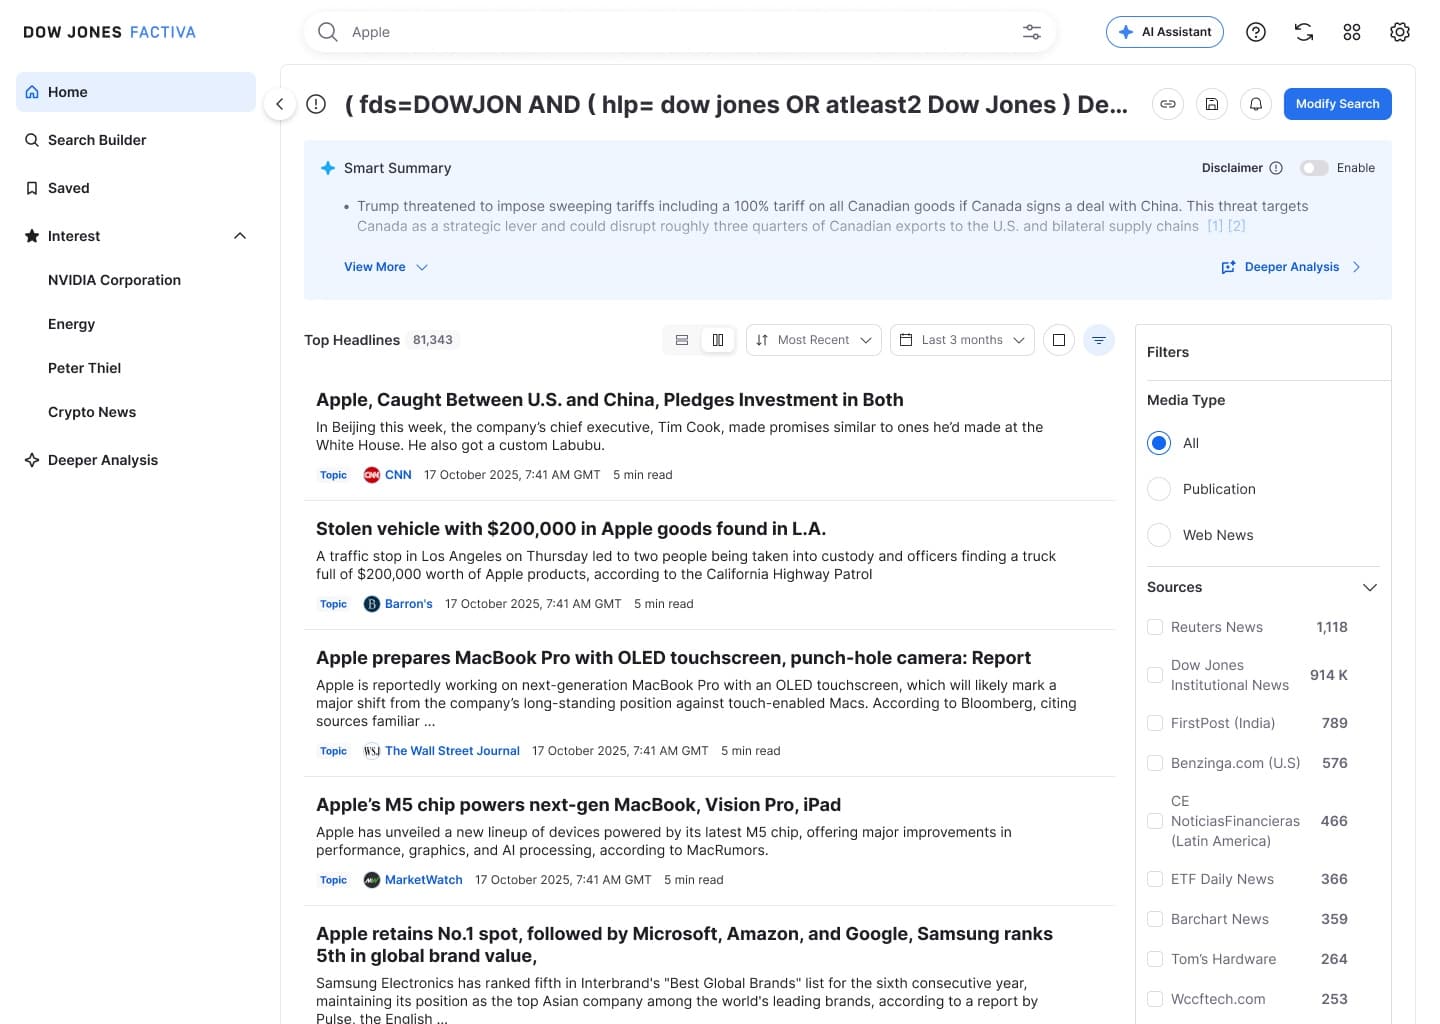Open Apple's M5 chip headline
Screen dimensions: 1440x1024
pyautogui.click(x=578, y=805)
